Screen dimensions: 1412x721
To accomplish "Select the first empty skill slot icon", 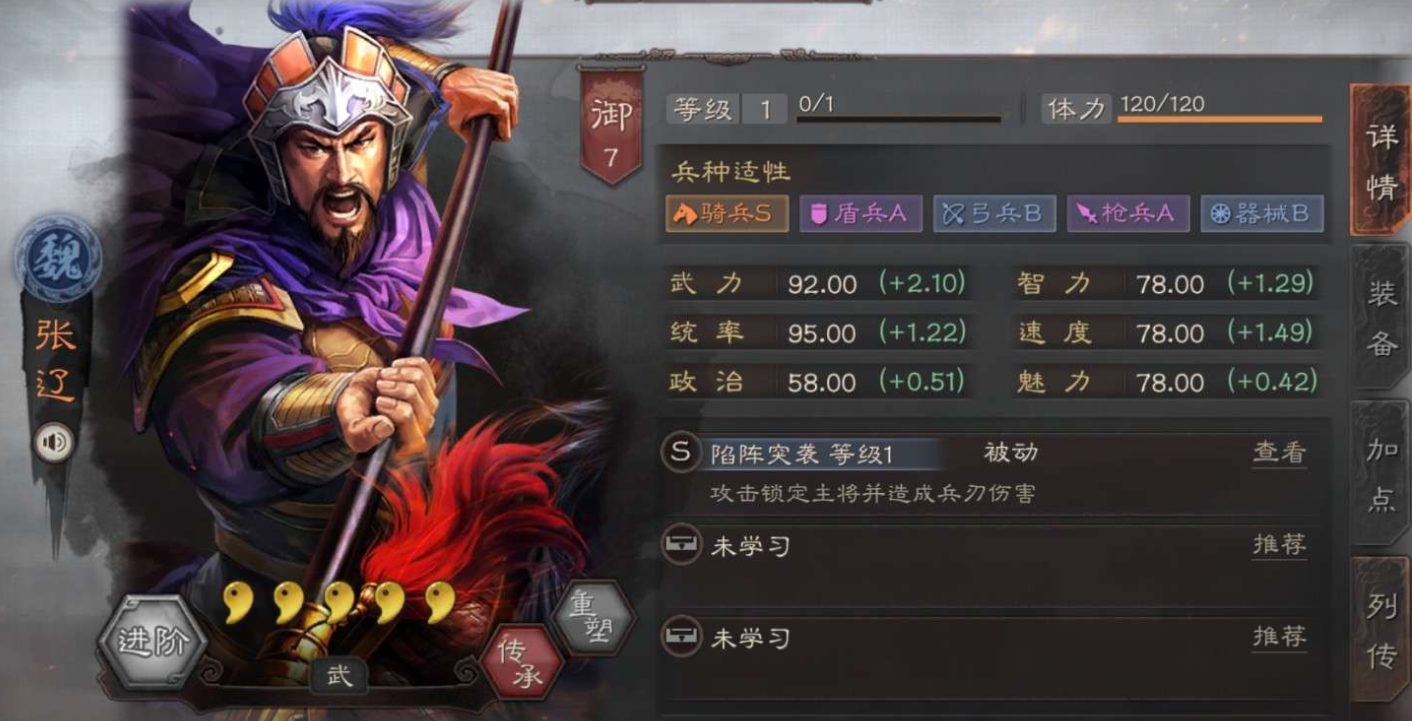I will pos(681,546).
